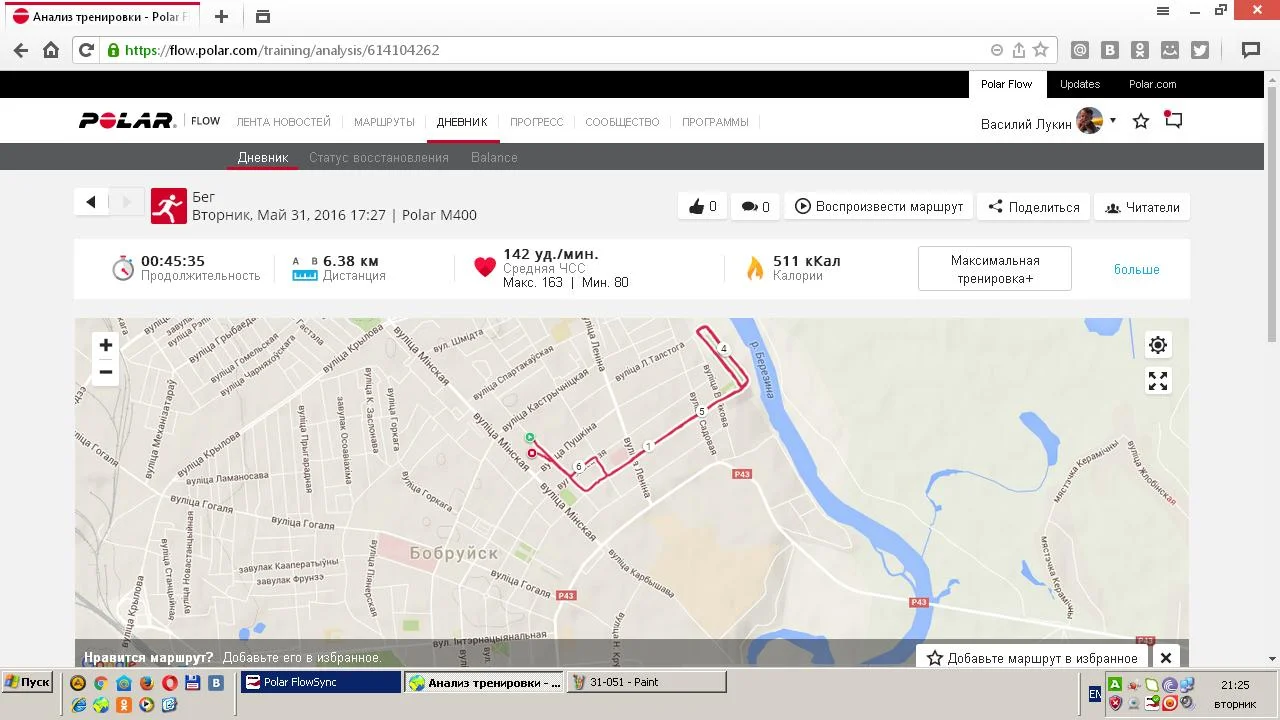
Task: Click kilometer marker 4 on the route
Action: pyautogui.click(x=723, y=349)
